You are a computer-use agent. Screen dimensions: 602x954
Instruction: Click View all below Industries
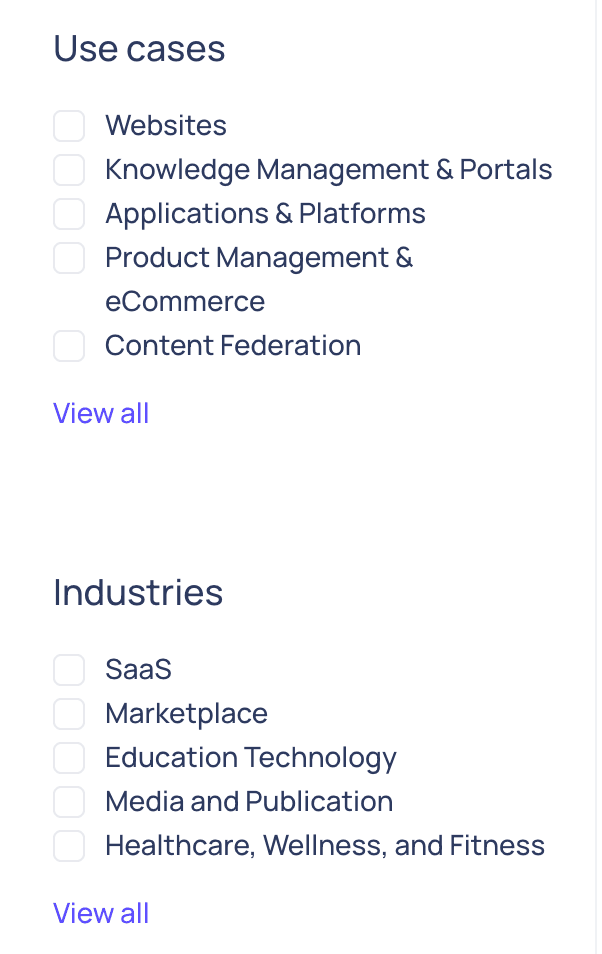pyautogui.click(x=101, y=913)
